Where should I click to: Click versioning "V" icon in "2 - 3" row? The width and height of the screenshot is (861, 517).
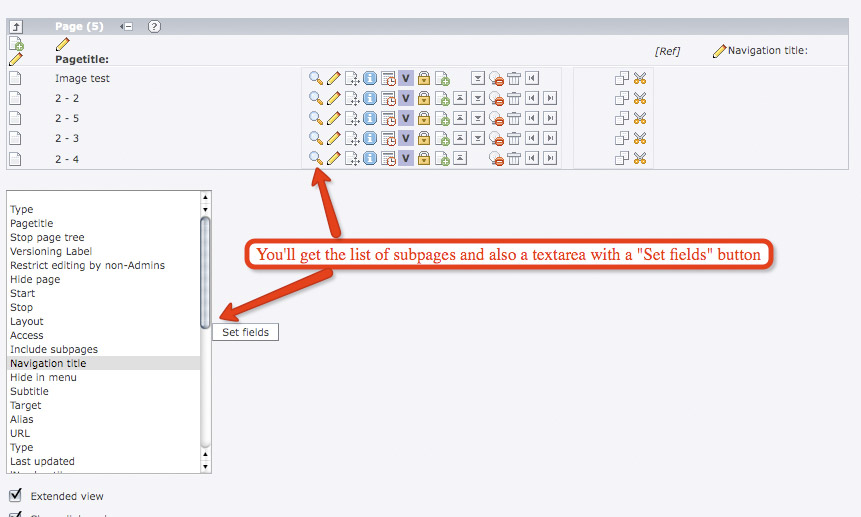pyautogui.click(x=405, y=138)
